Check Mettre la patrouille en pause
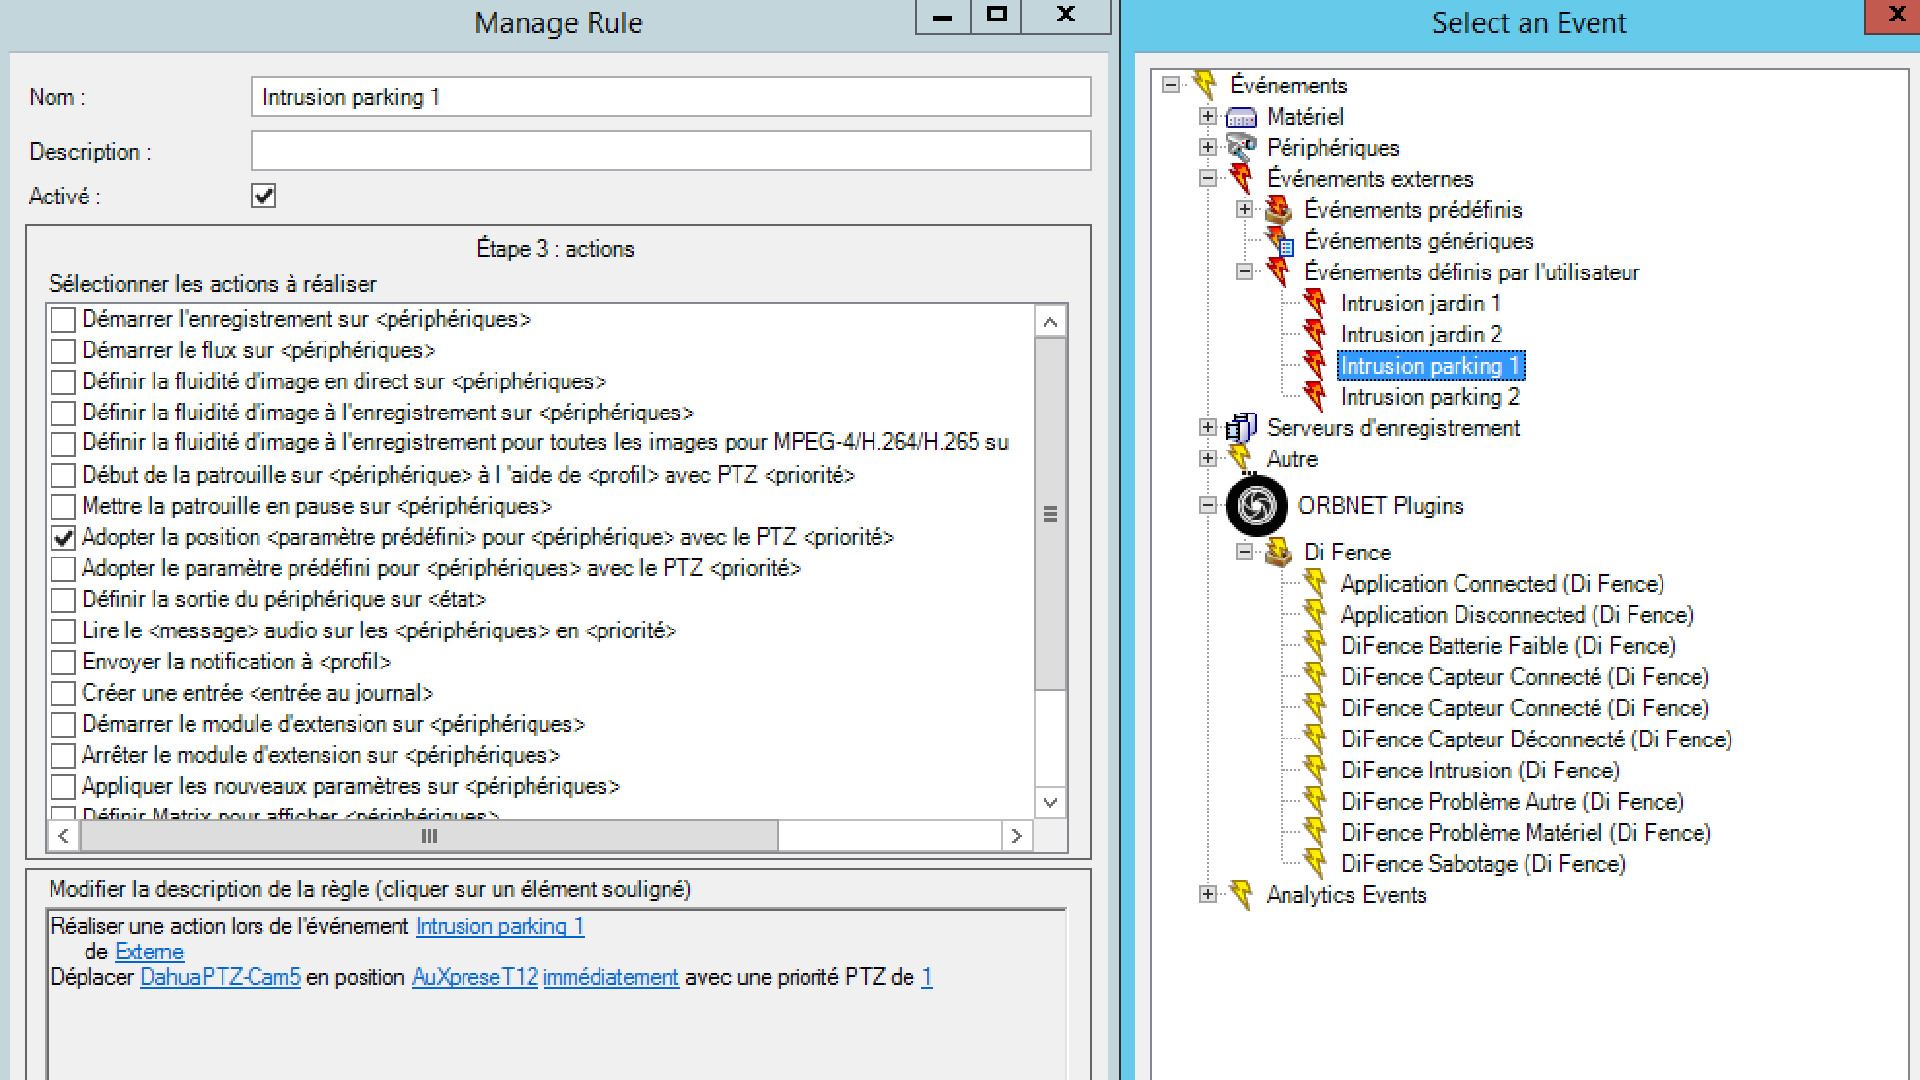This screenshot has width=1920, height=1080. tap(63, 506)
